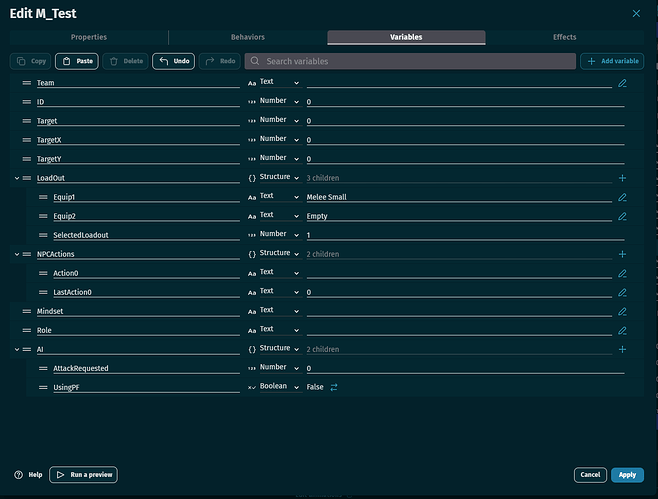The image size is (658, 499).
Task: Undo the last change
Action: (173, 61)
